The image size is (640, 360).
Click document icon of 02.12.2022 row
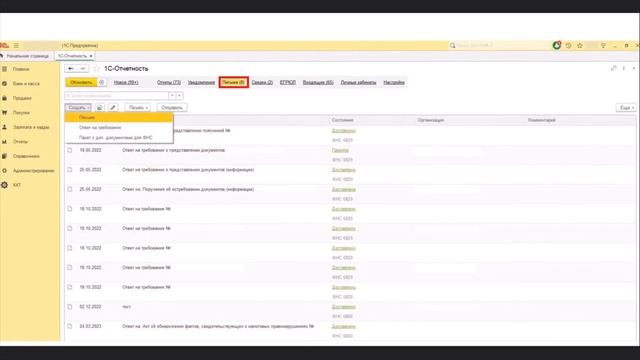[x=70, y=307]
